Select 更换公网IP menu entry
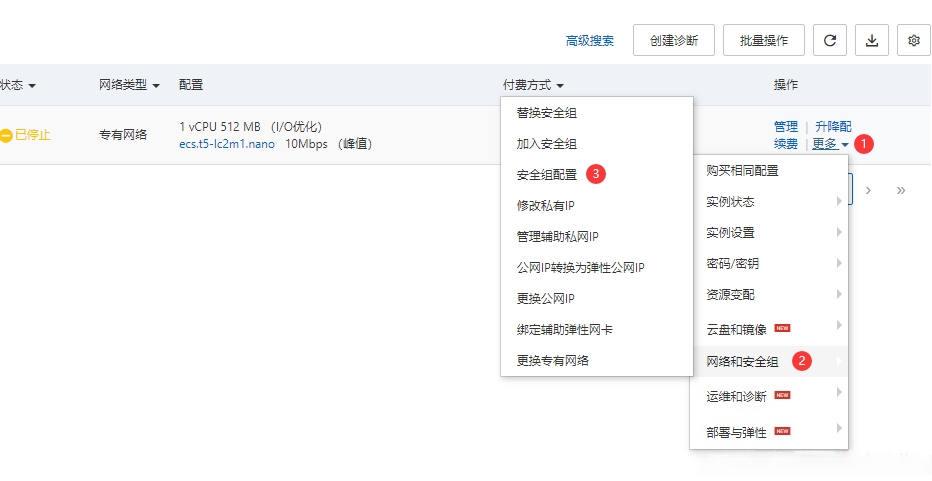The width and height of the screenshot is (932, 481). click(x=545, y=298)
